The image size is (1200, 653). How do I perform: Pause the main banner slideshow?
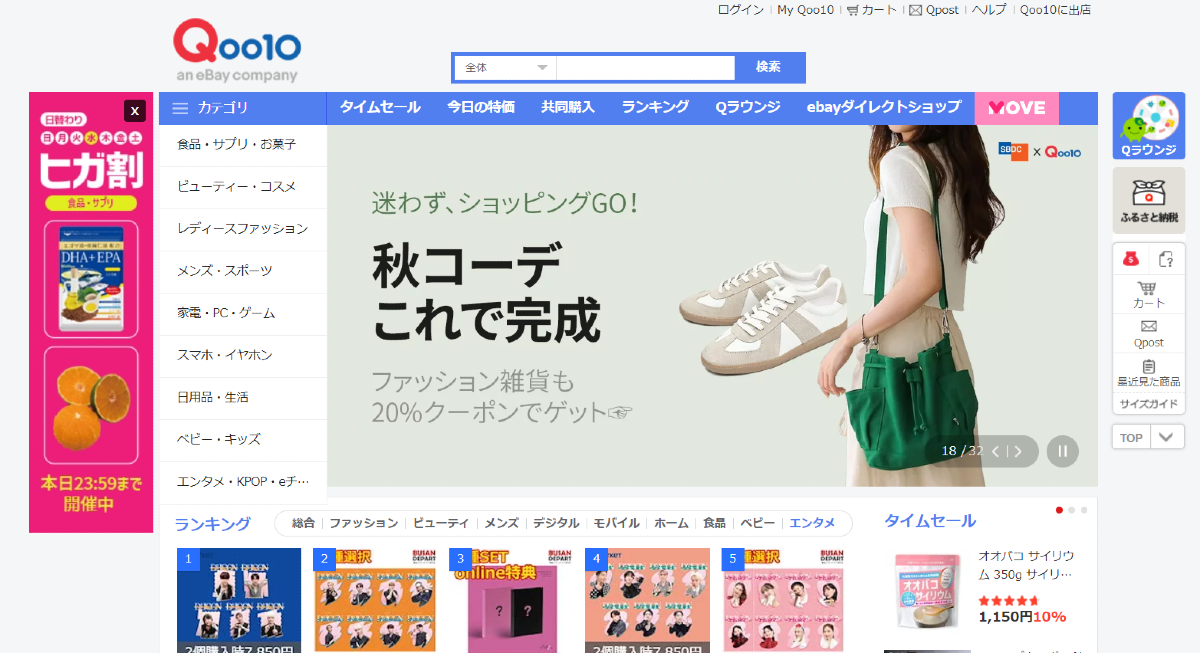[1062, 451]
